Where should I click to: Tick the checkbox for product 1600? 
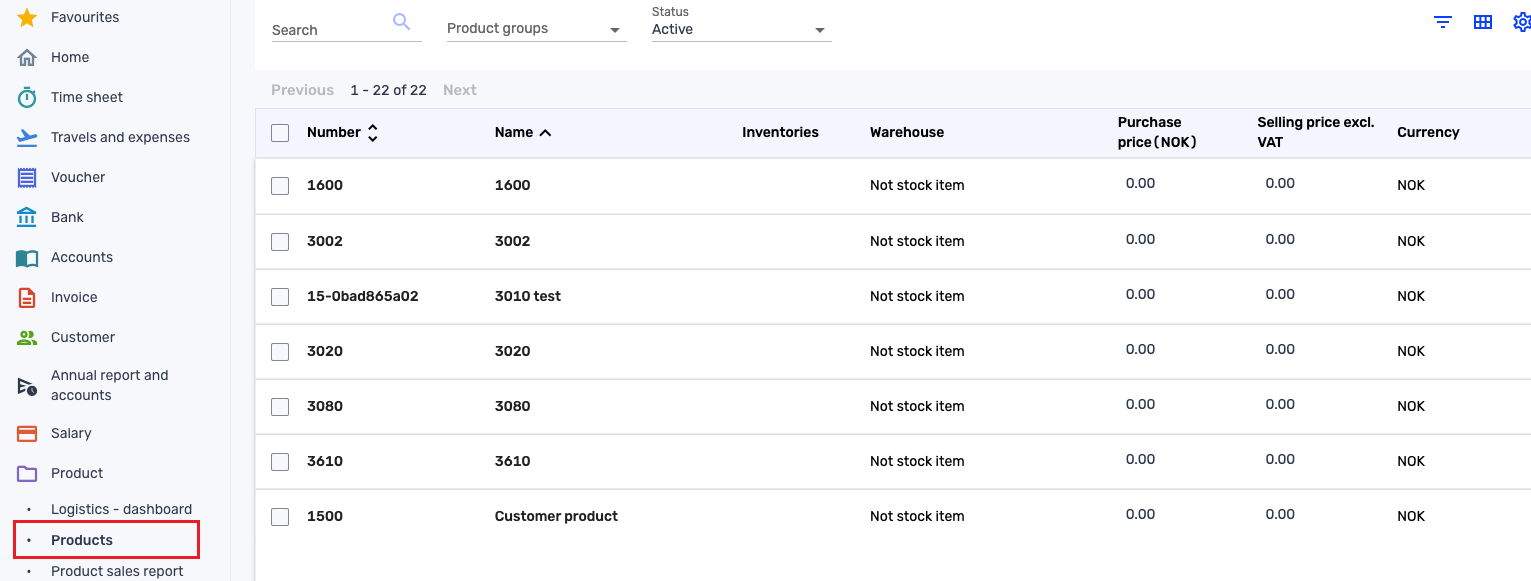280,185
